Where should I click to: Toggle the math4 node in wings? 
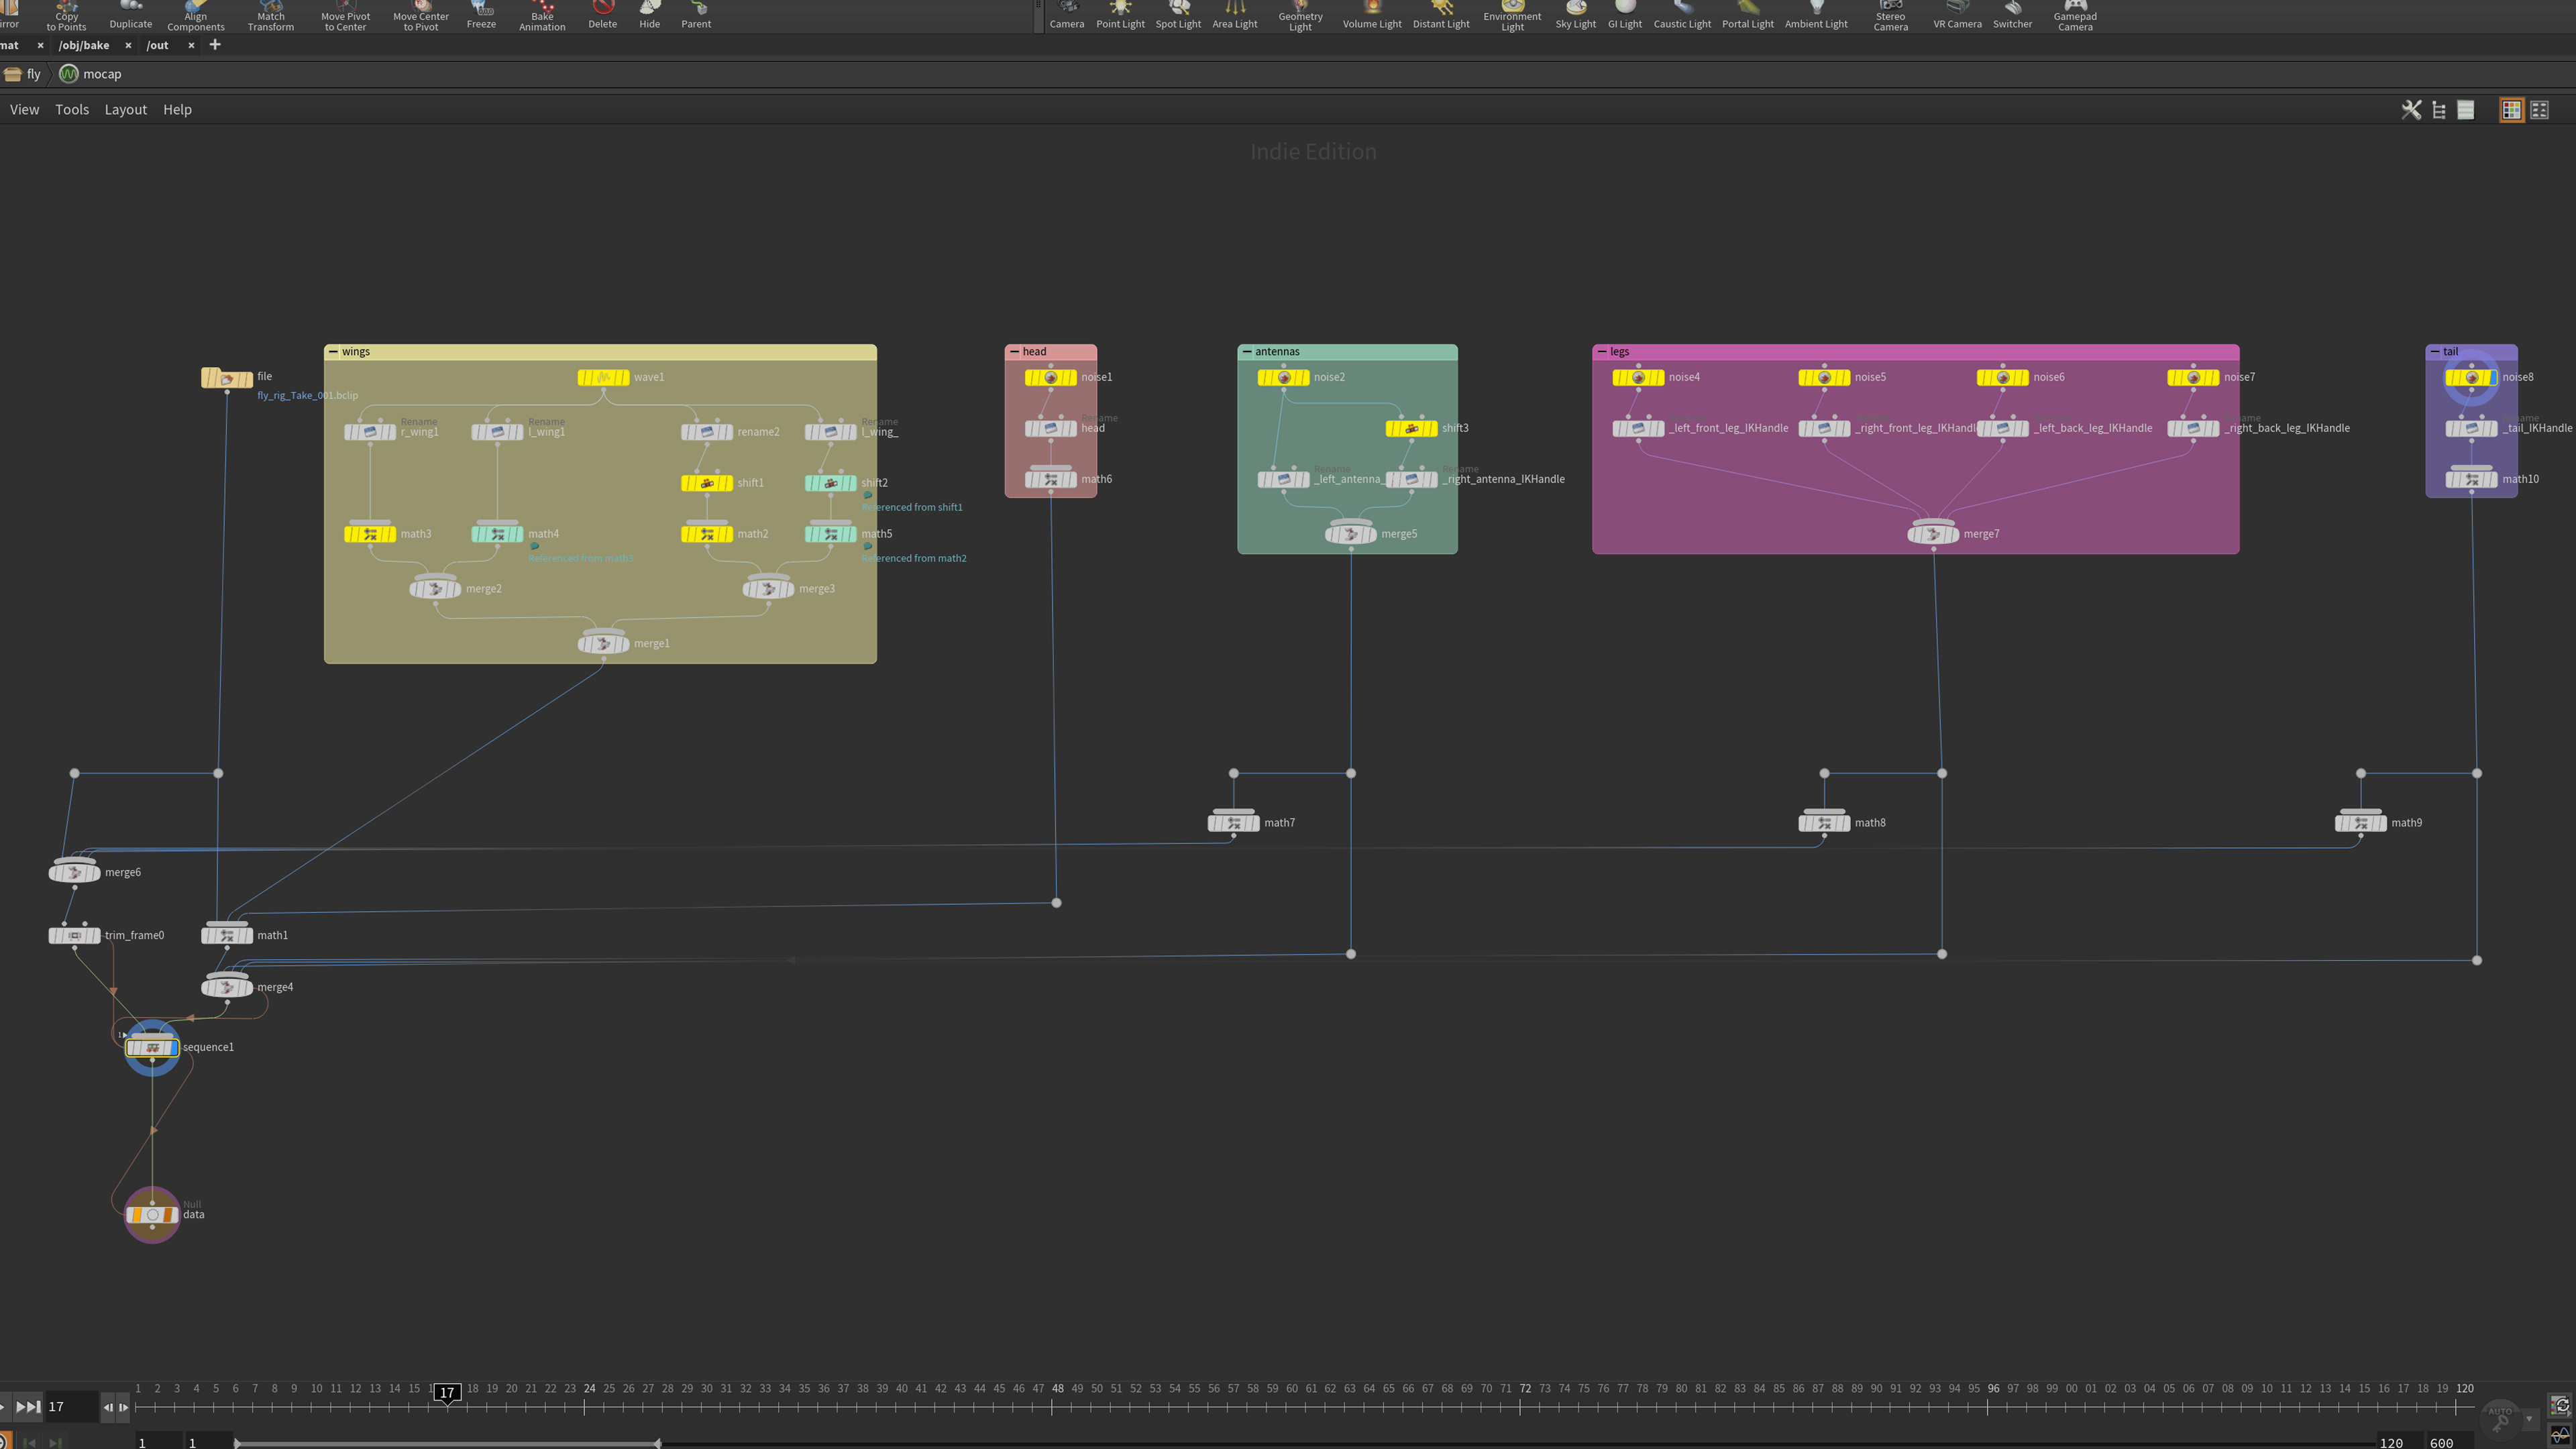pyautogui.click(x=497, y=534)
